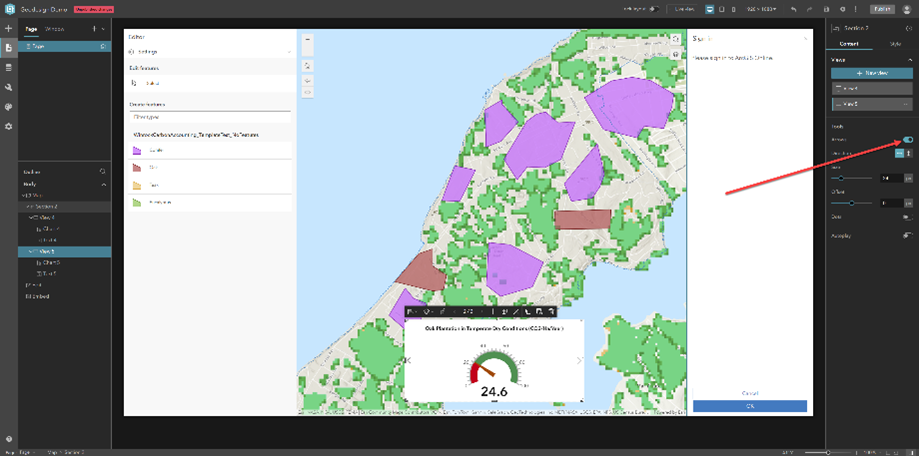The width and height of the screenshot is (919, 456).
Task: Open the user account avatar
Action: tap(907, 9)
